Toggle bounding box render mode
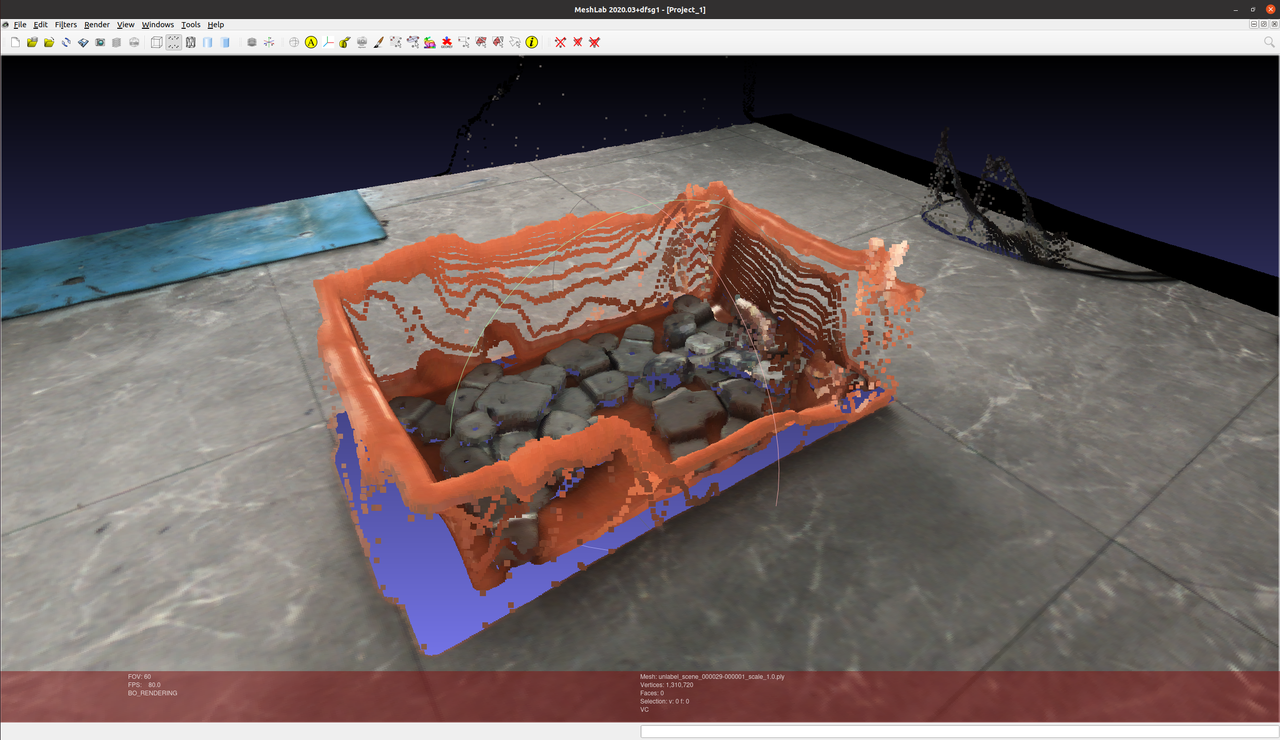Viewport: 1280px width, 740px height. click(x=156, y=42)
